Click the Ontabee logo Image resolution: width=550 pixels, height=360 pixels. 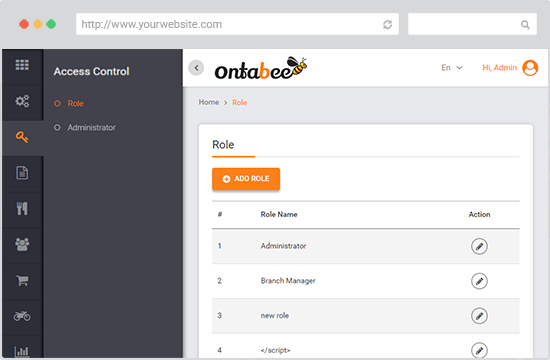tap(261, 68)
